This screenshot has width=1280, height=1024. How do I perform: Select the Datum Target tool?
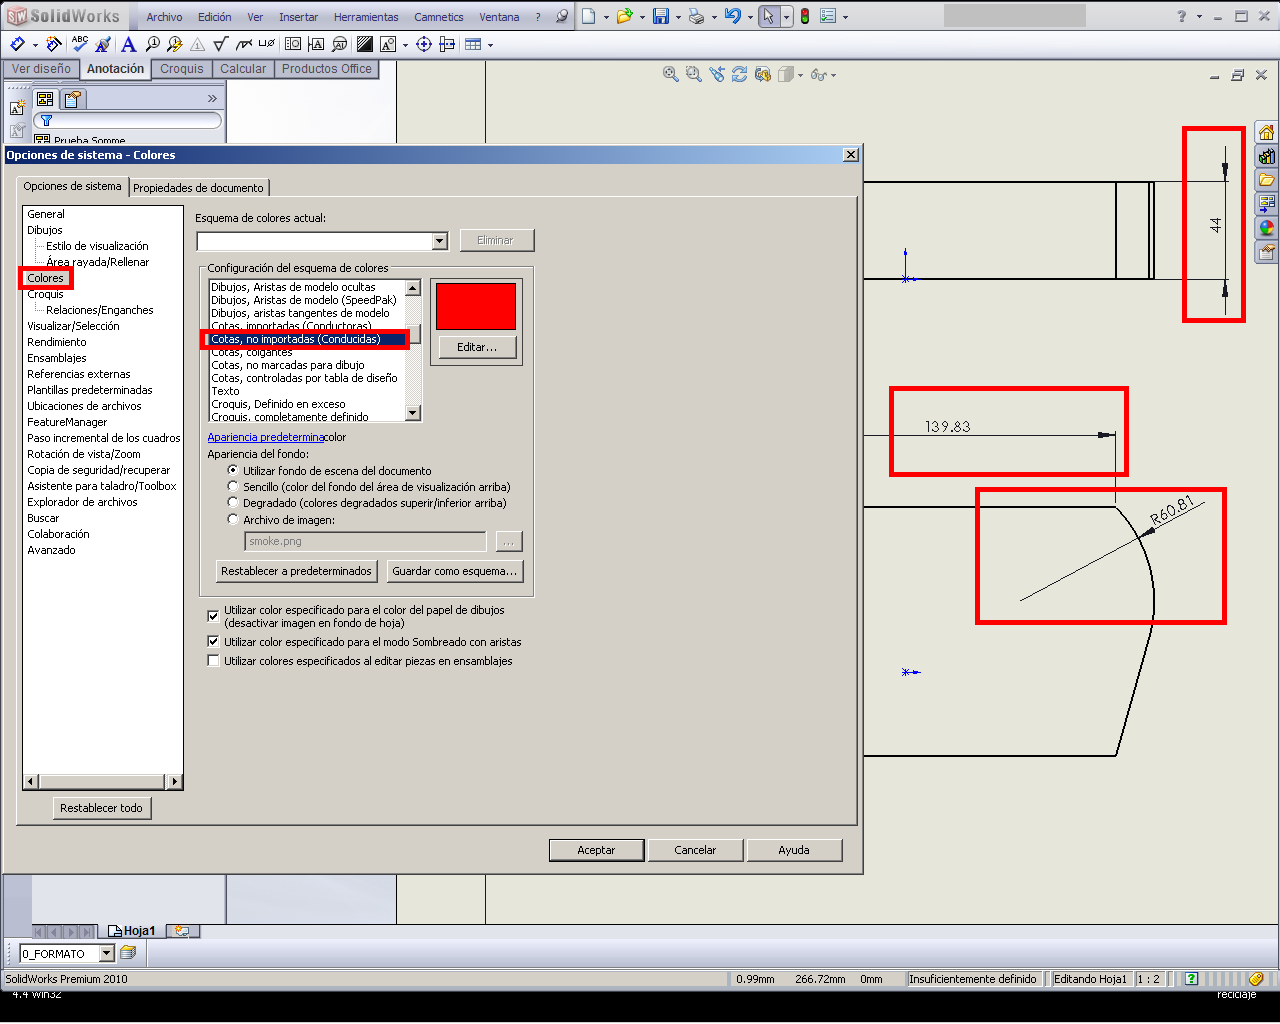pos(339,44)
